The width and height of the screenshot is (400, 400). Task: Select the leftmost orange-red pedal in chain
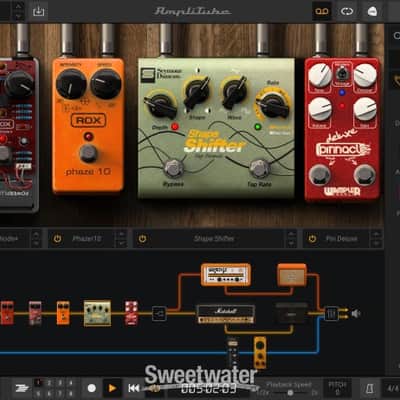(7, 313)
